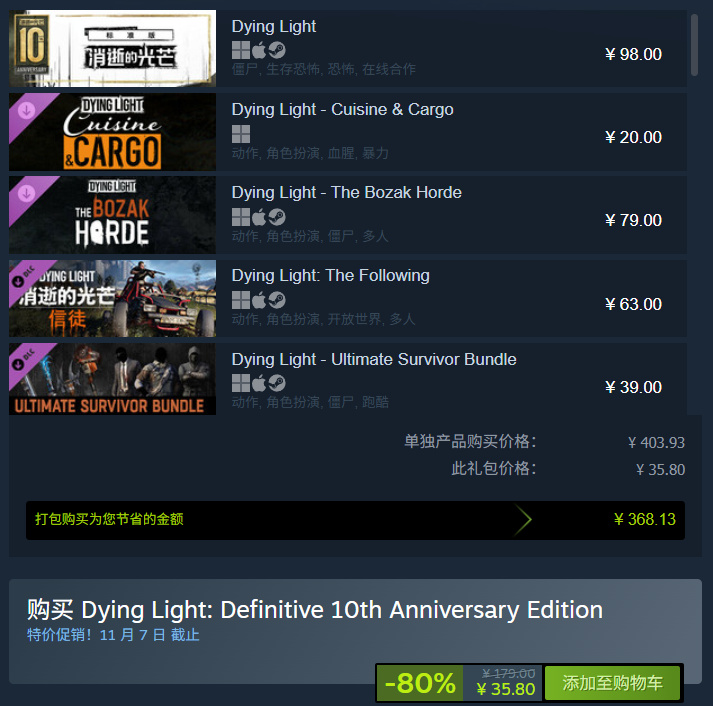The height and width of the screenshot is (706, 713).
Task: Click Apple icon under The Bozak Horde
Action: [x=259, y=217]
